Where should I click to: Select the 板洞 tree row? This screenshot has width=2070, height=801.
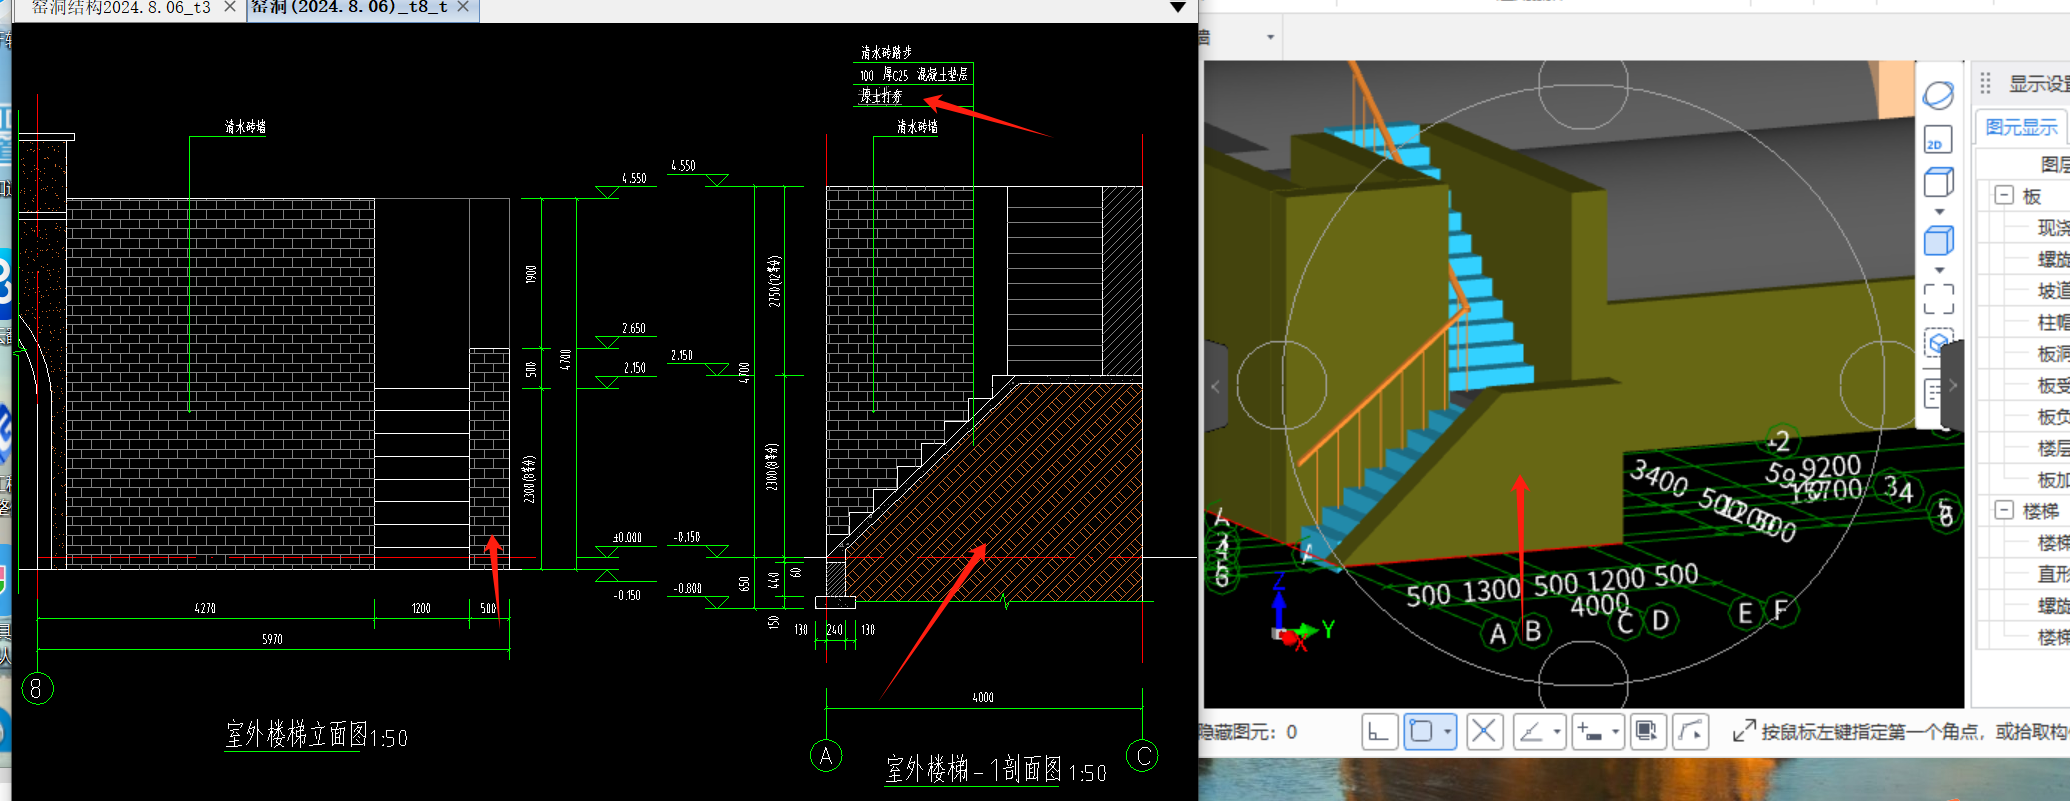pyautogui.click(x=2053, y=354)
